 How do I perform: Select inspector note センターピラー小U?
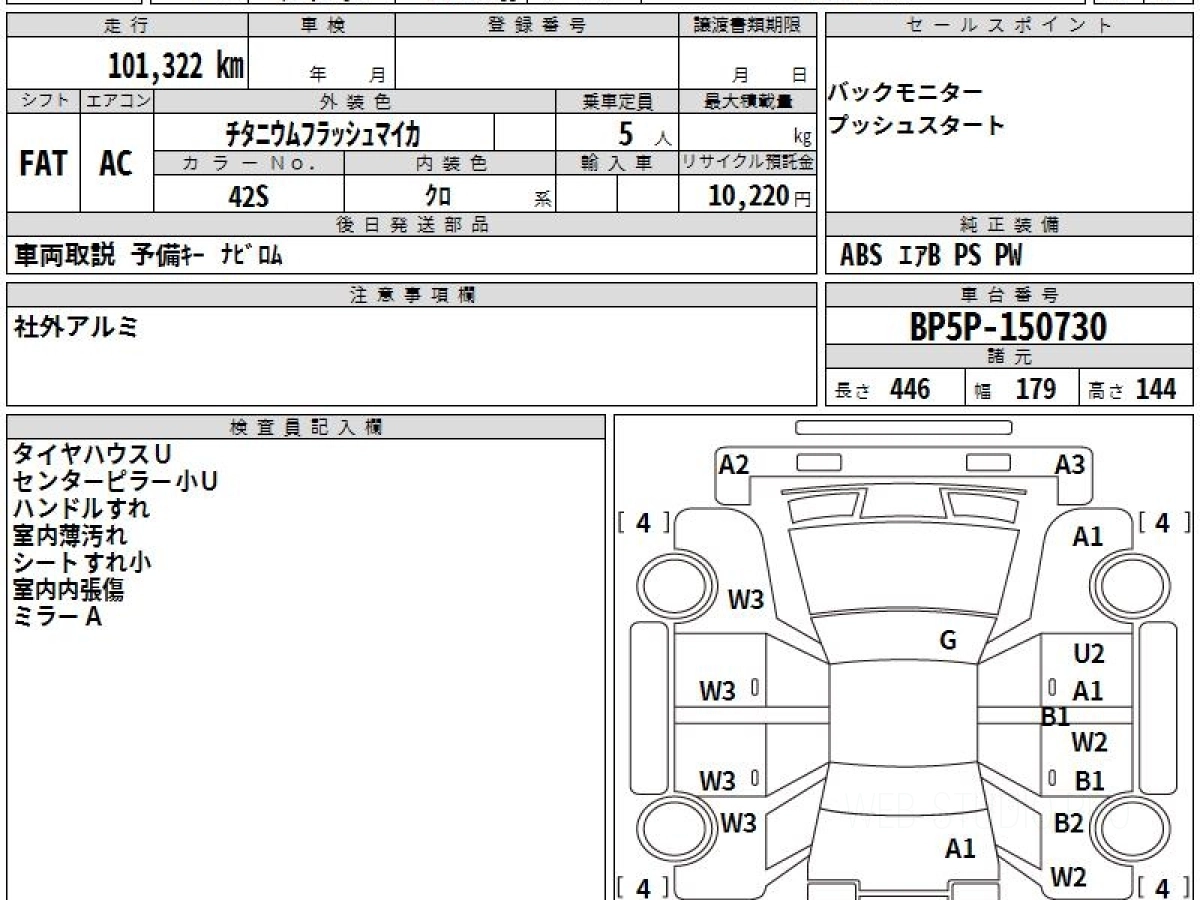[115, 481]
